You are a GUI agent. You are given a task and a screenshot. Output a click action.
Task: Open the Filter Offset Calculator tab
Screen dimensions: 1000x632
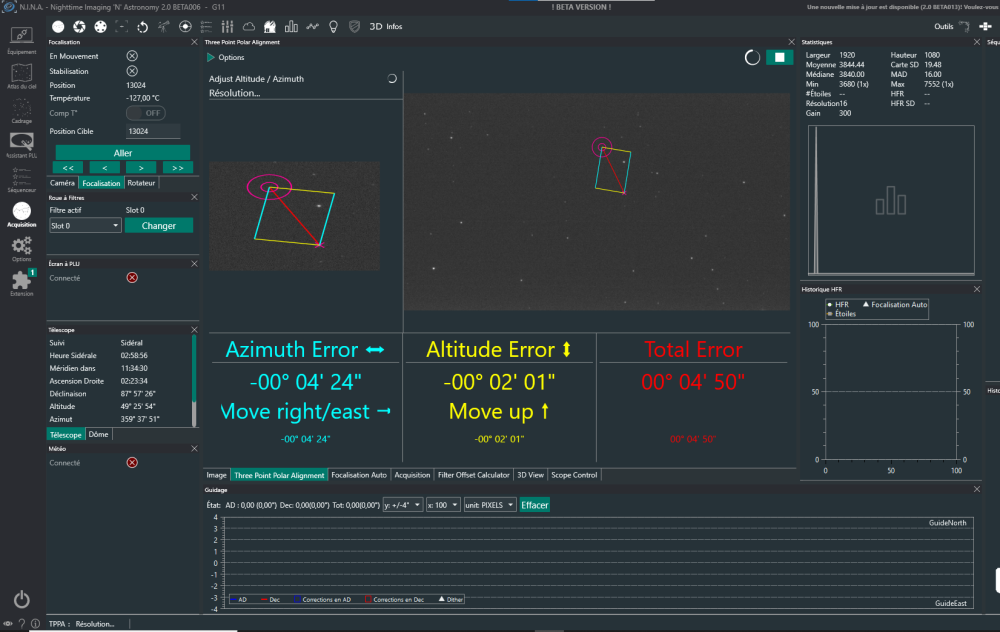tap(473, 475)
